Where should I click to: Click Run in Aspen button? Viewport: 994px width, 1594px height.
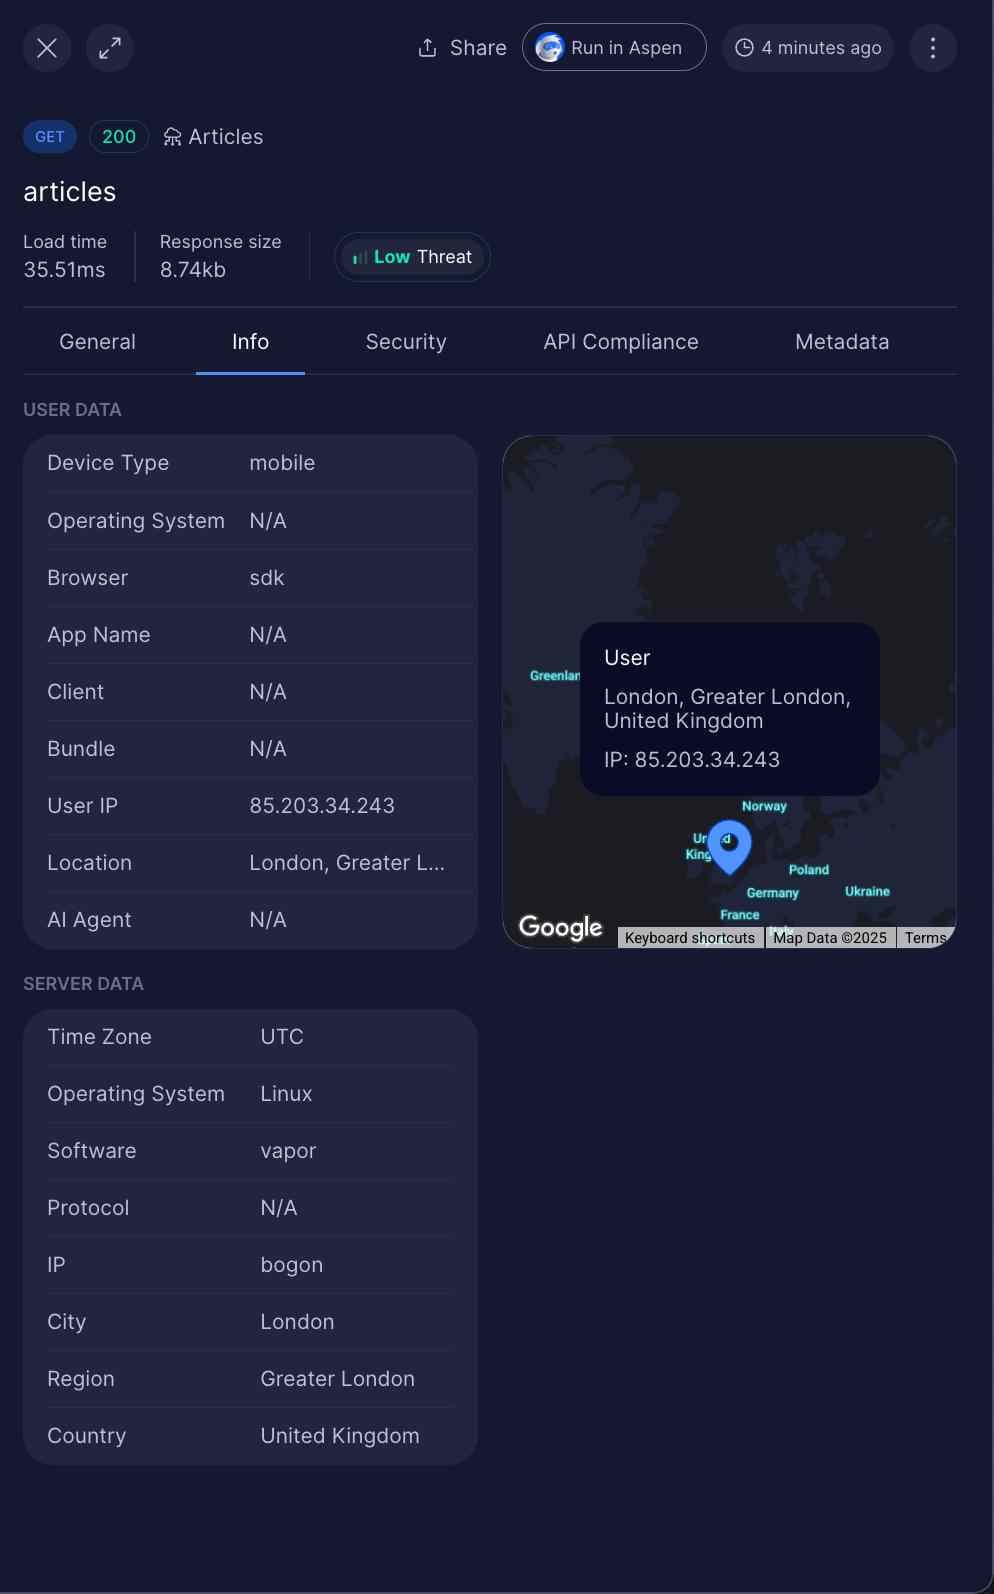point(614,48)
